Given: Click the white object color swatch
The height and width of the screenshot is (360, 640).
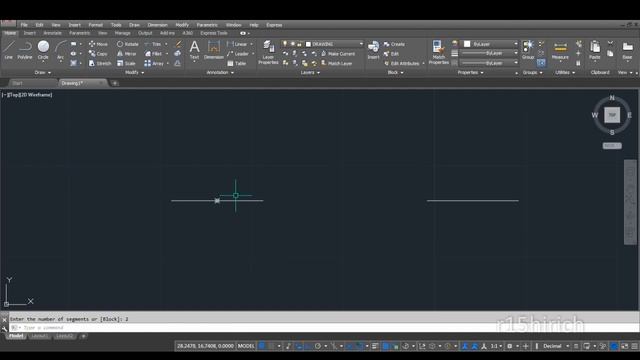Looking at the screenshot, I should [x=467, y=44].
